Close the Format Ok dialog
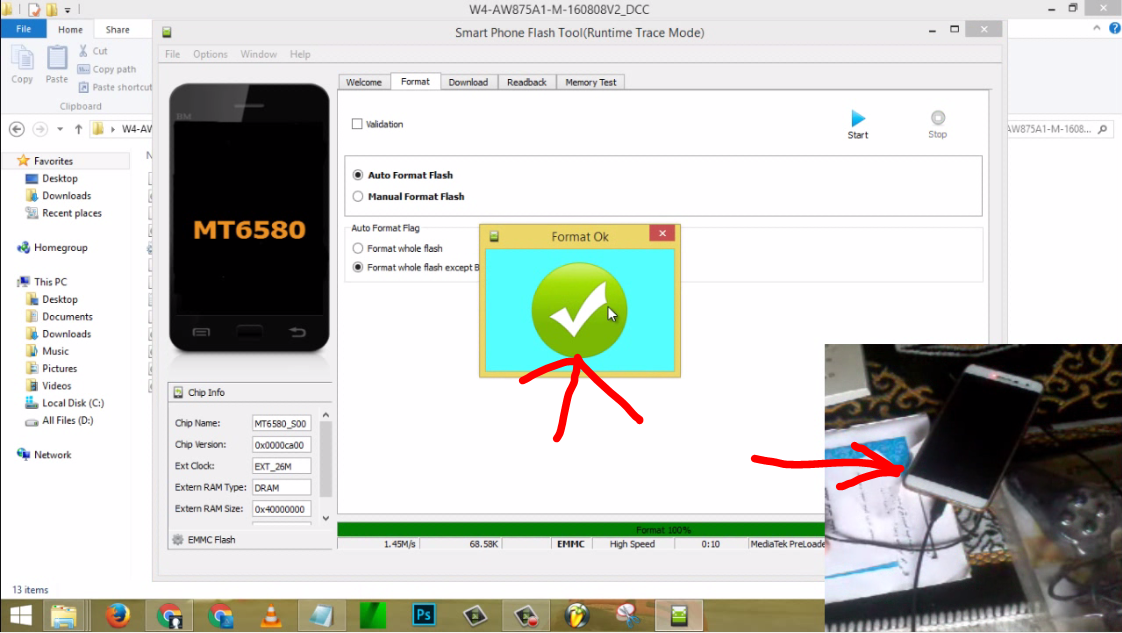Screen dimensions: 1122x633 [x=663, y=233]
